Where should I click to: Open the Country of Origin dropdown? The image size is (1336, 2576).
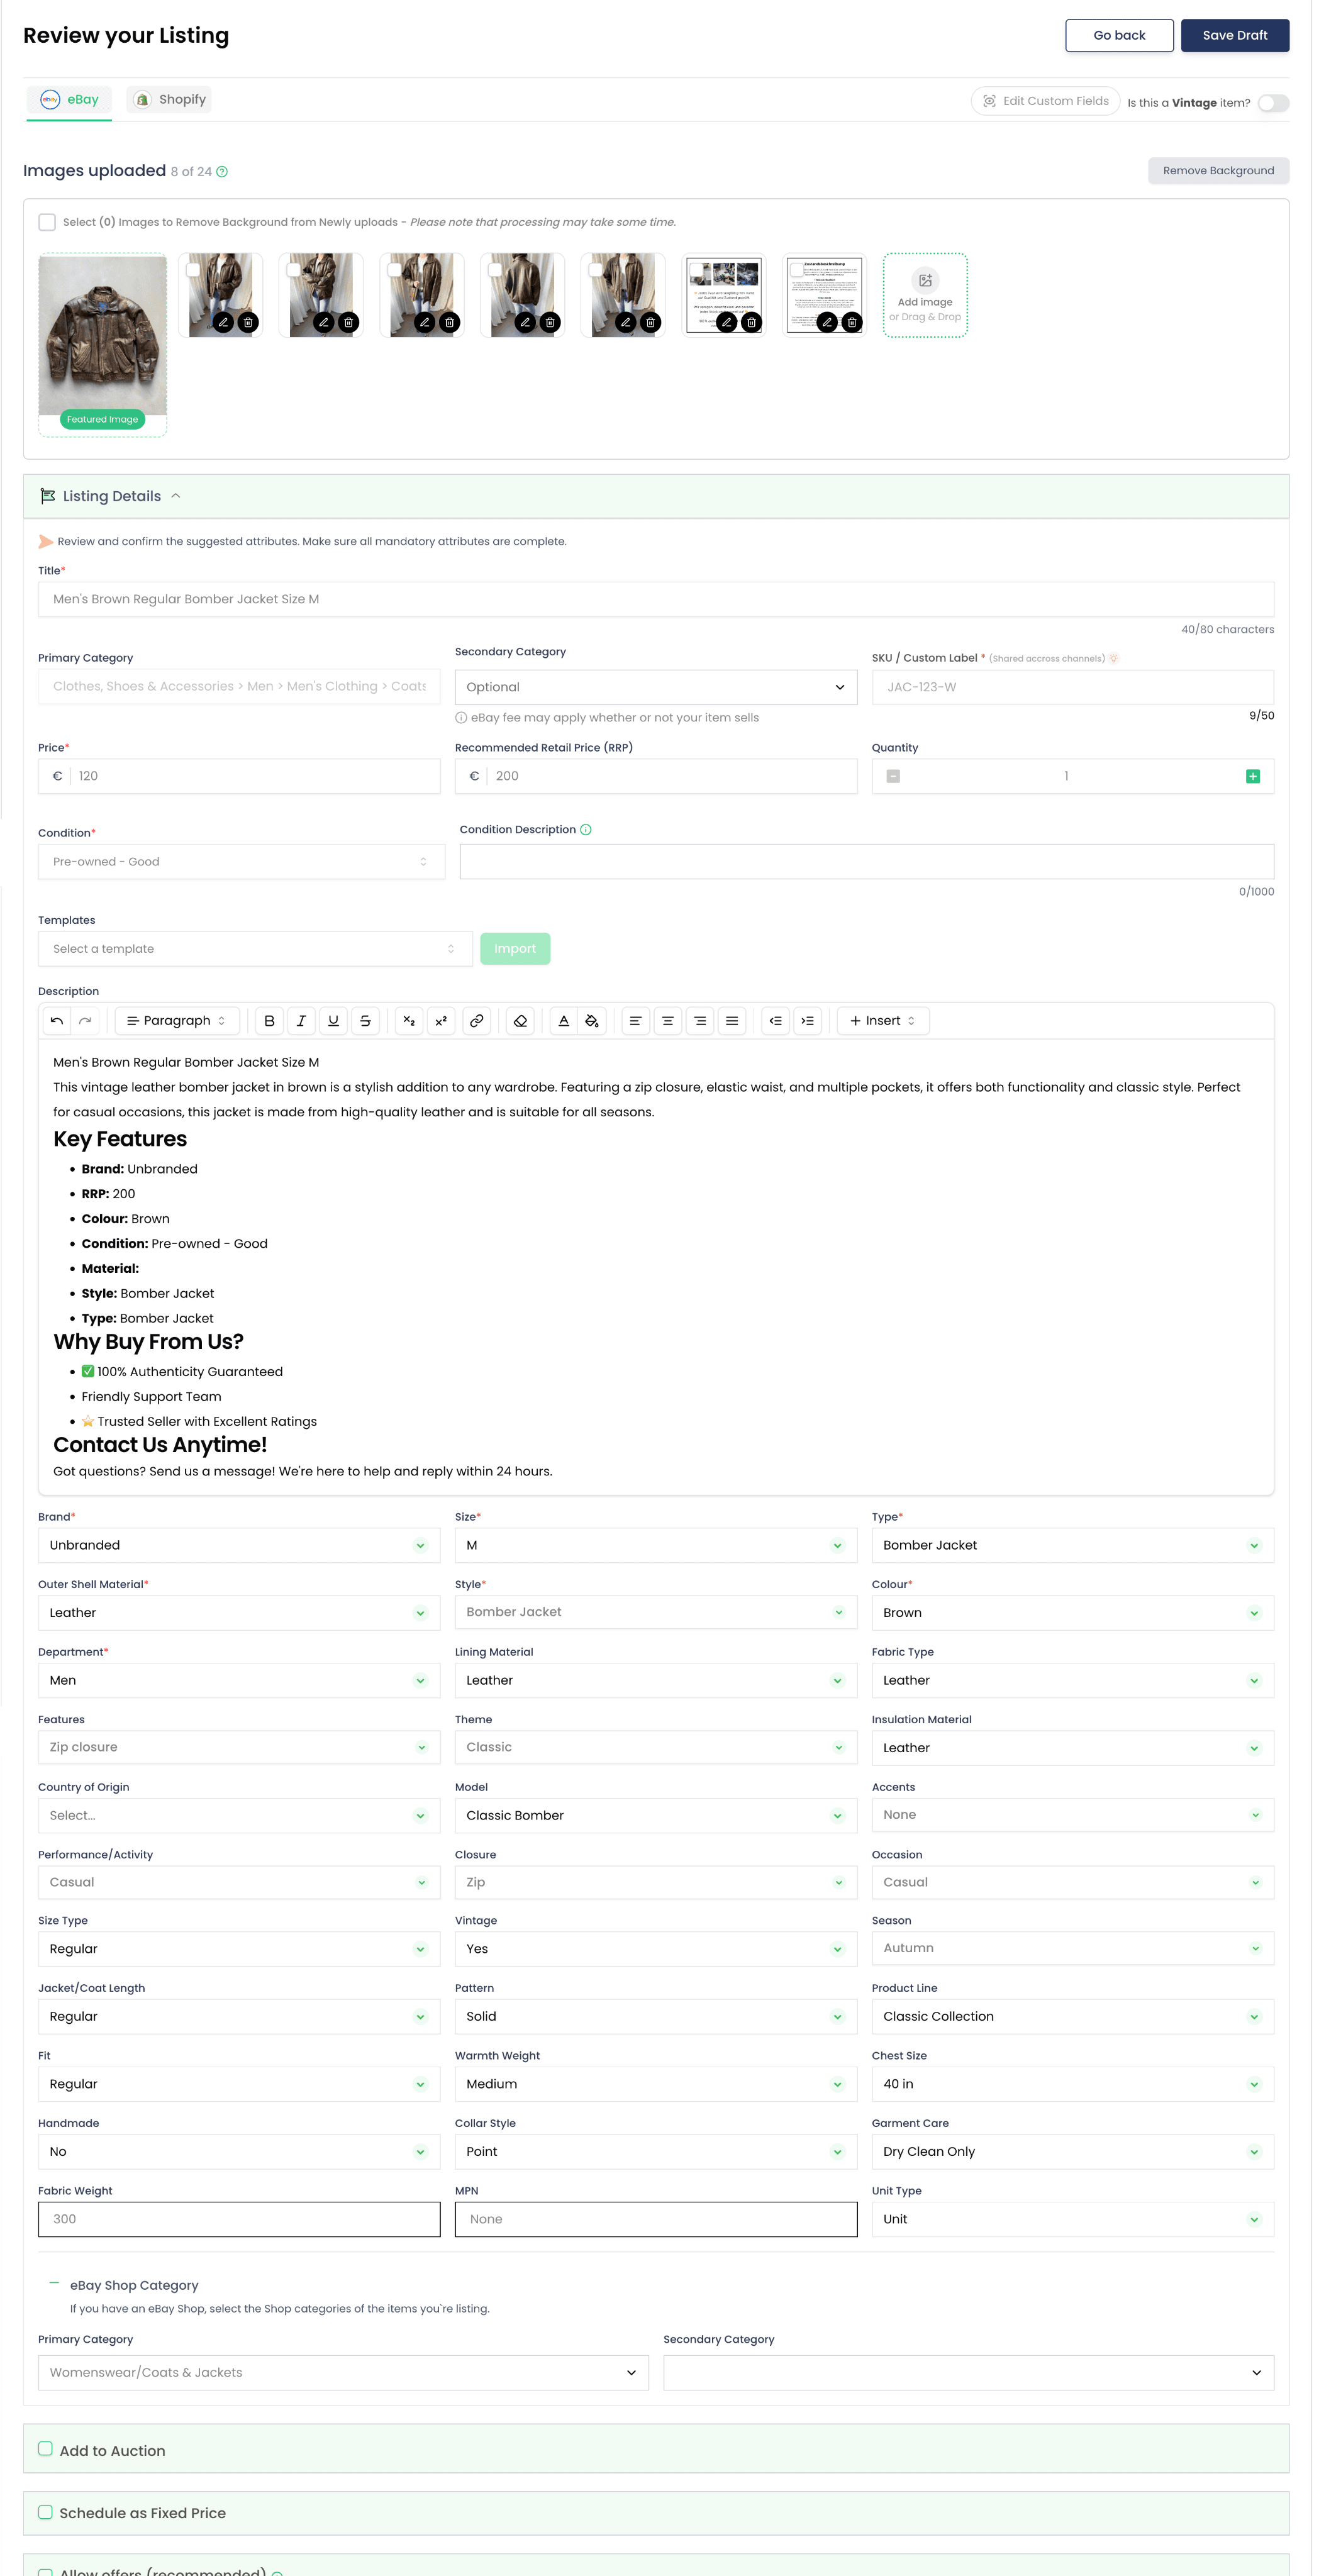(239, 1816)
